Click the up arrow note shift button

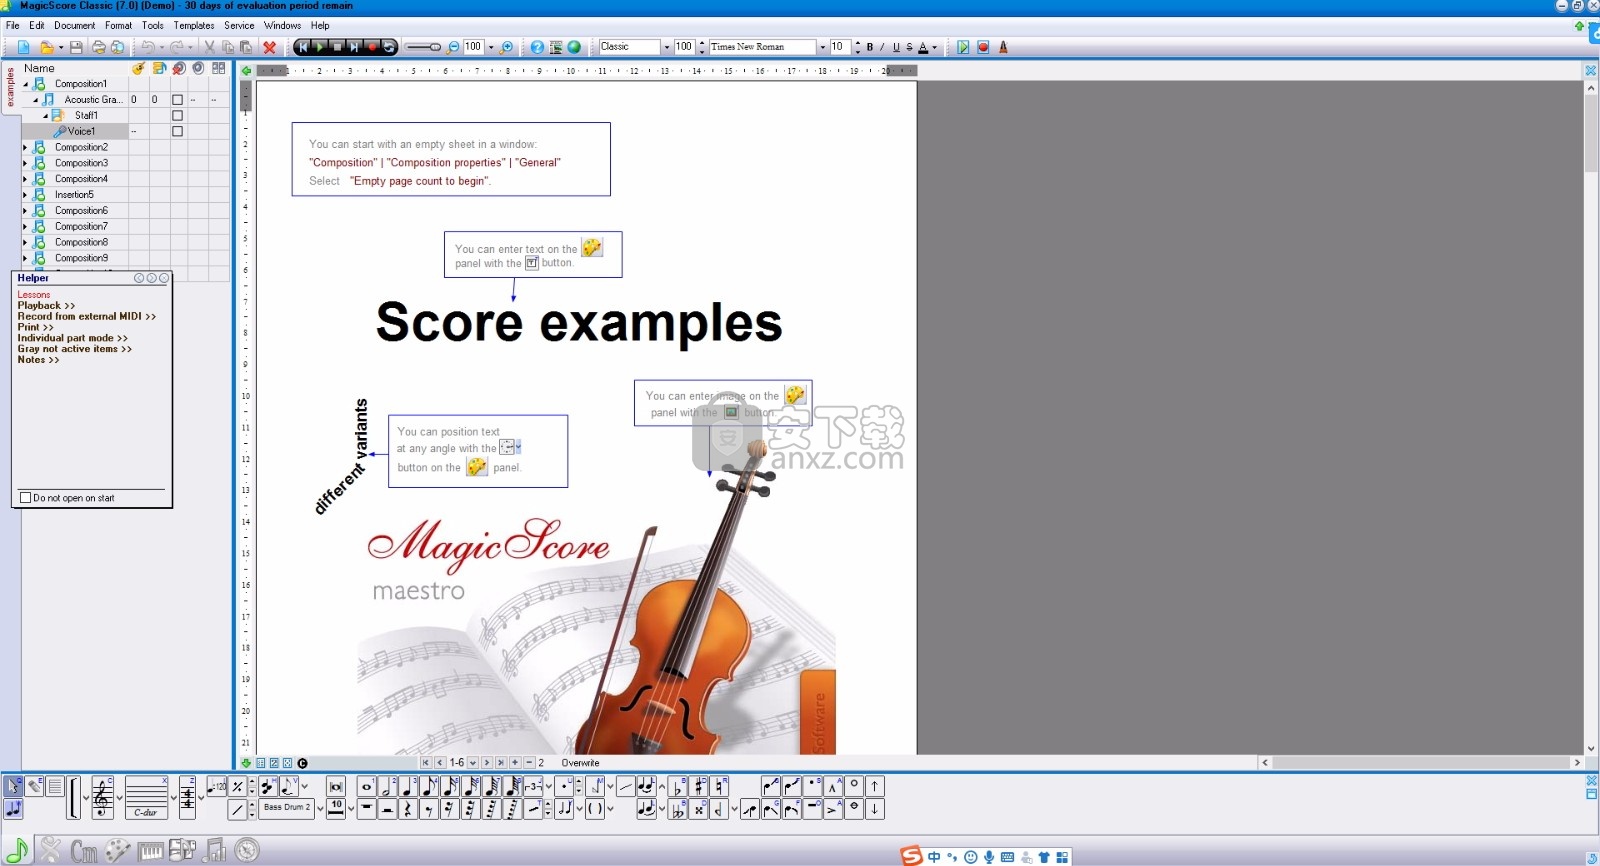[874, 787]
